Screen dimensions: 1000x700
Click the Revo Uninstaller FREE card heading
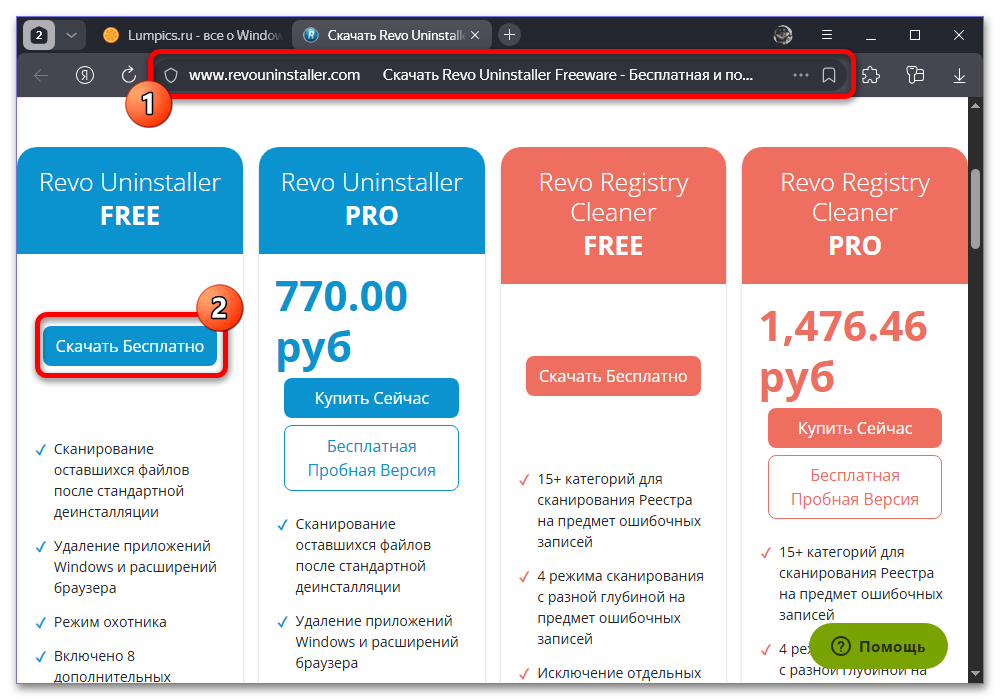(130, 199)
